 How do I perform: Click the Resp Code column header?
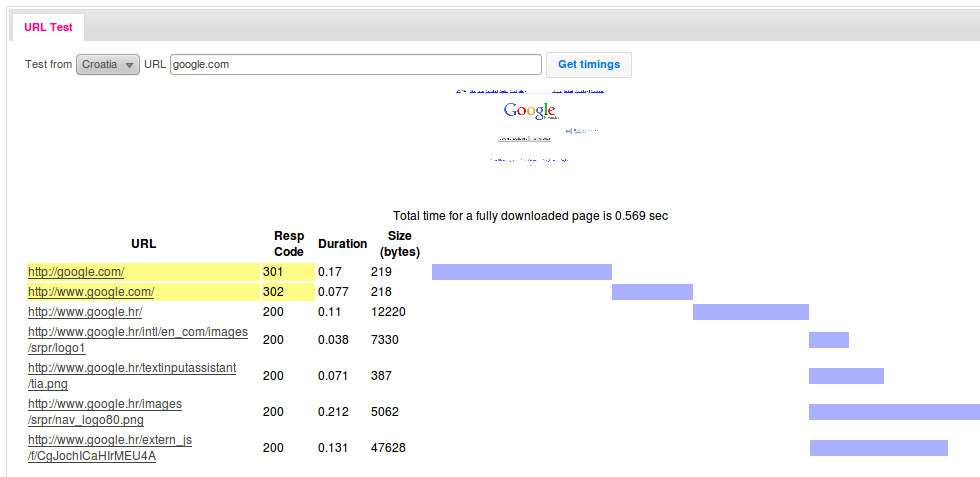point(289,244)
